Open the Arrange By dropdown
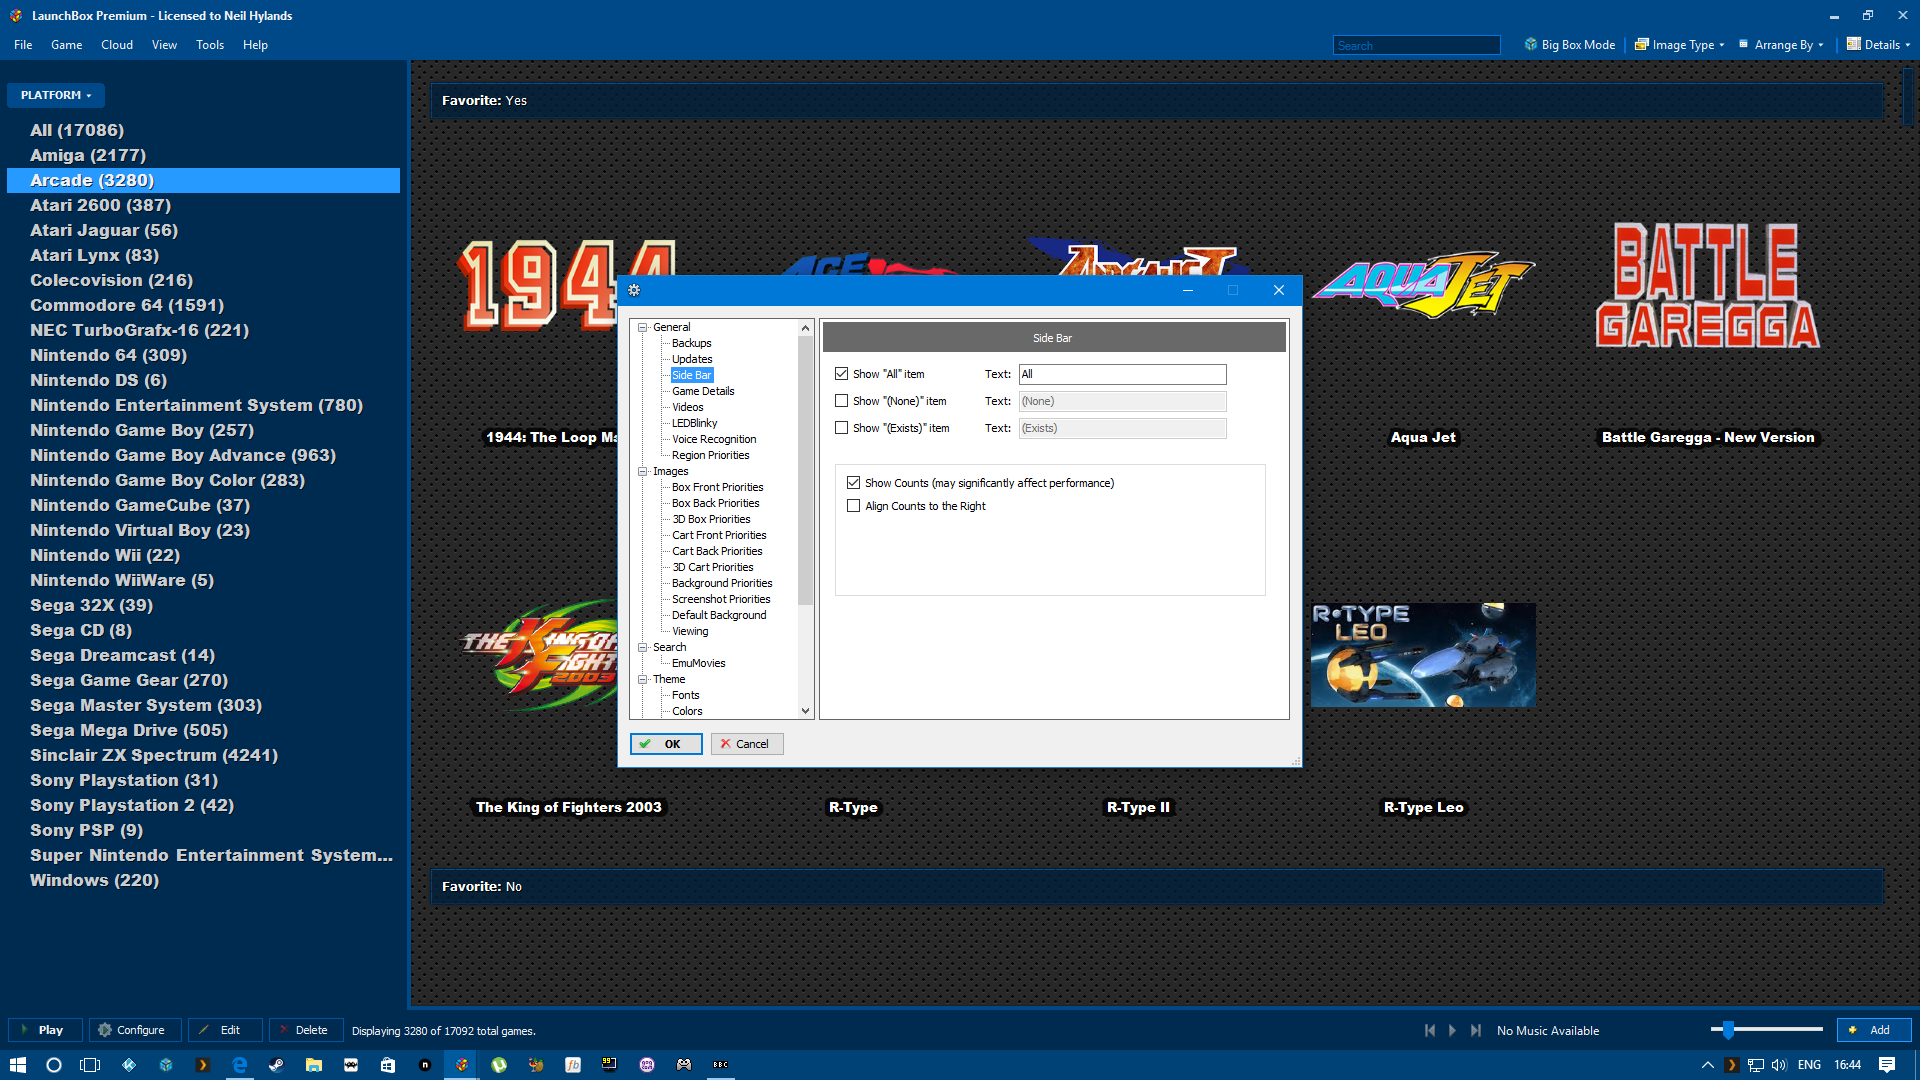This screenshot has height=1080, width=1920. coord(1781,45)
